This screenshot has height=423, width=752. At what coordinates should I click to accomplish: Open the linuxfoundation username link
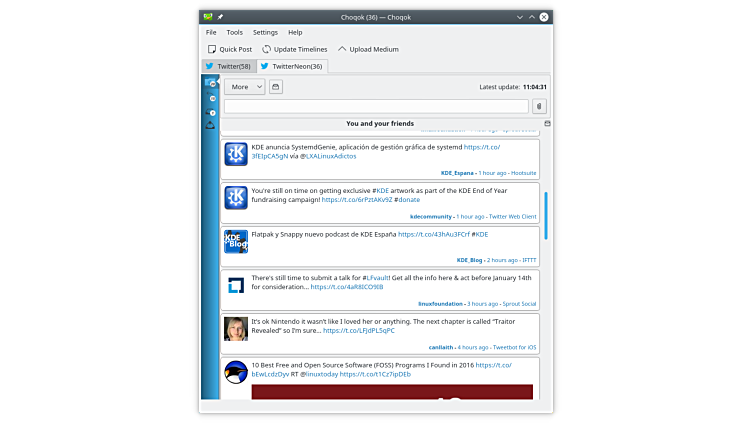click(x=441, y=303)
